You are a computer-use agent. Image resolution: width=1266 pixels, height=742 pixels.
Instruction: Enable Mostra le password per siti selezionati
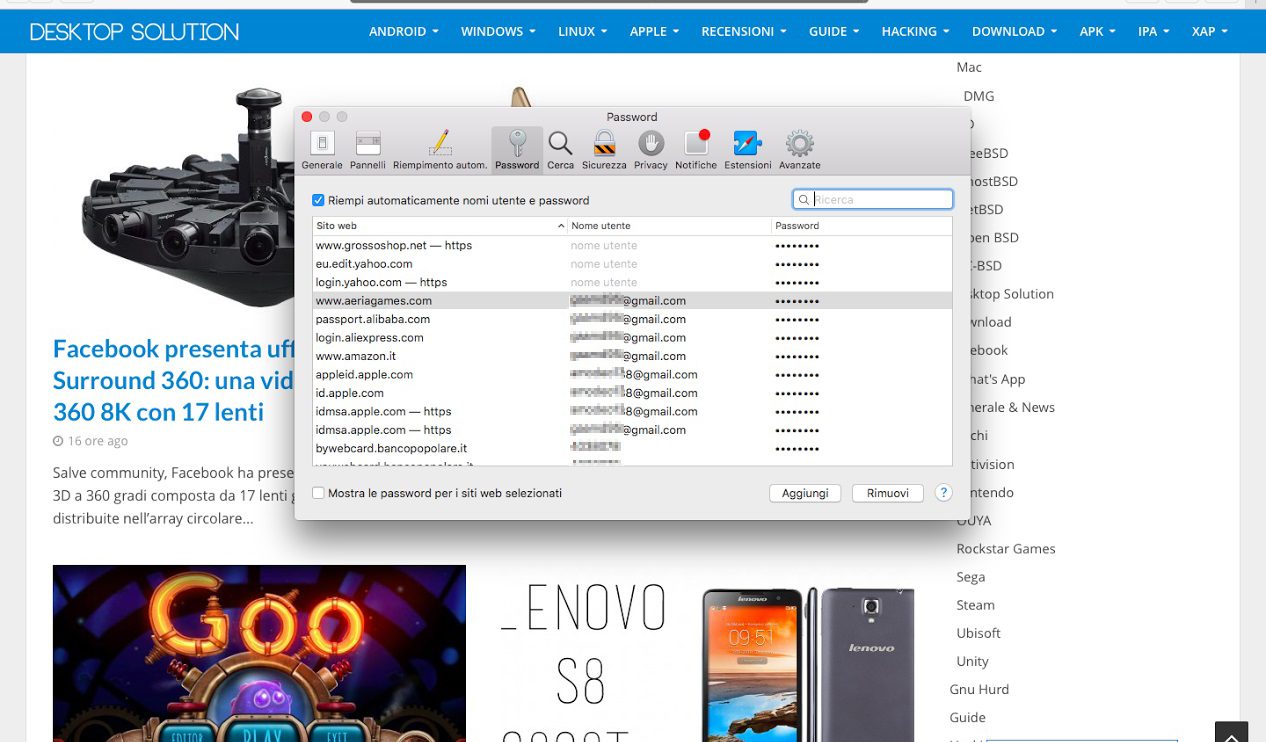pyautogui.click(x=319, y=493)
